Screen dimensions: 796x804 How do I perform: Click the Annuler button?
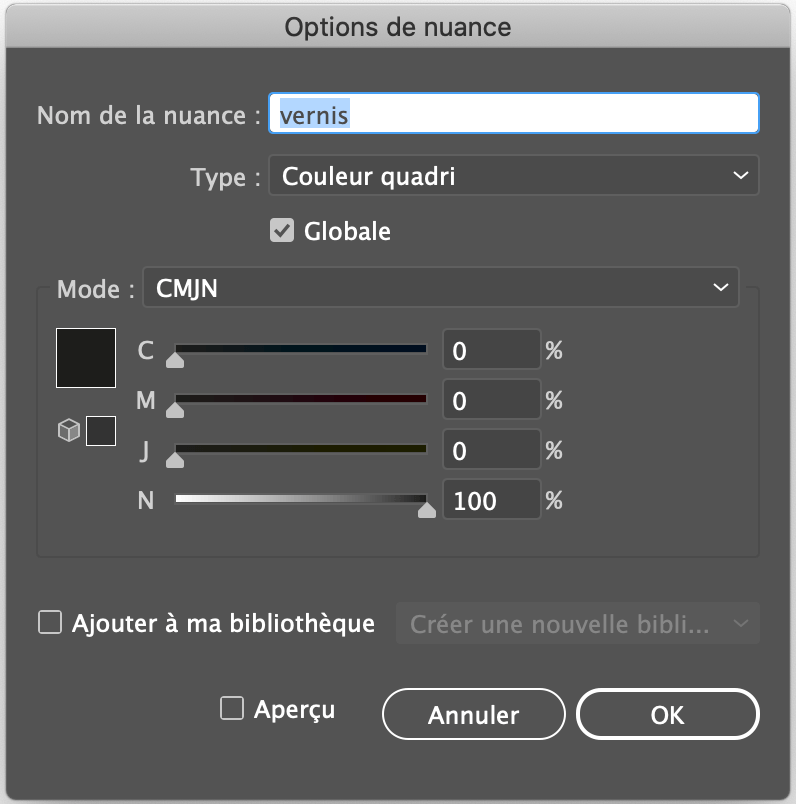click(473, 715)
